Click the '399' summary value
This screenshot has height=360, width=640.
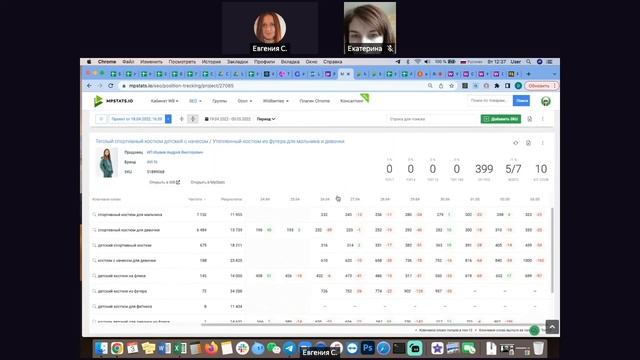[484, 169]
